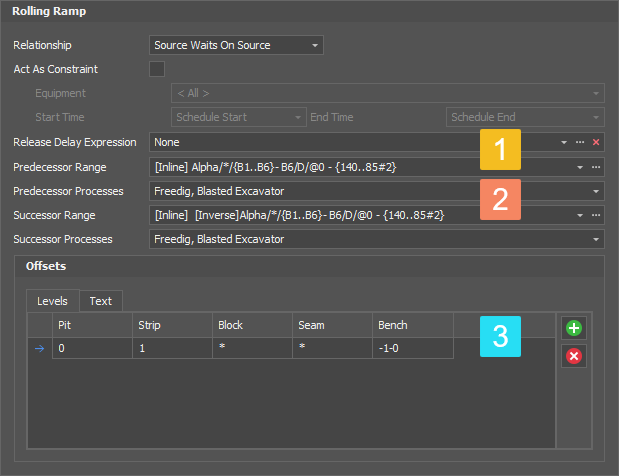Open the Successor Range dropdown arrow
Viewport: 619px width, 476px height.
[x=580, y=215]
